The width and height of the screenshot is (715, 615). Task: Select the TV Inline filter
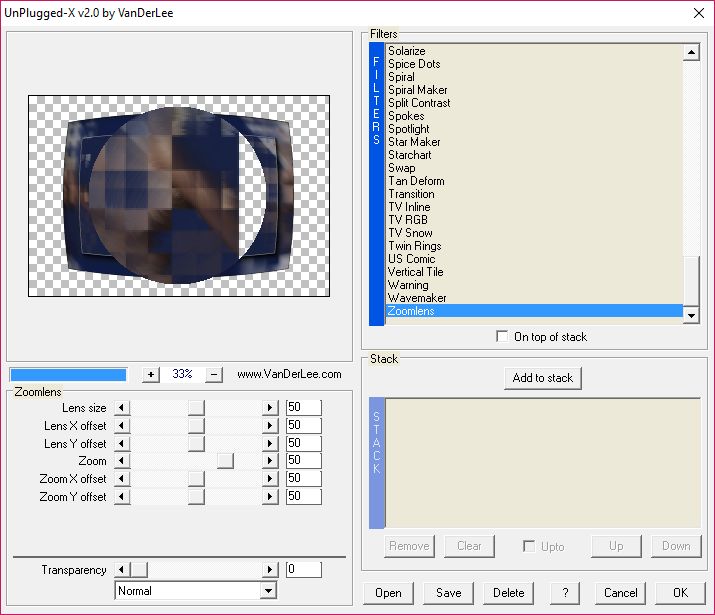pyautogui.click(x=409, y=207)
